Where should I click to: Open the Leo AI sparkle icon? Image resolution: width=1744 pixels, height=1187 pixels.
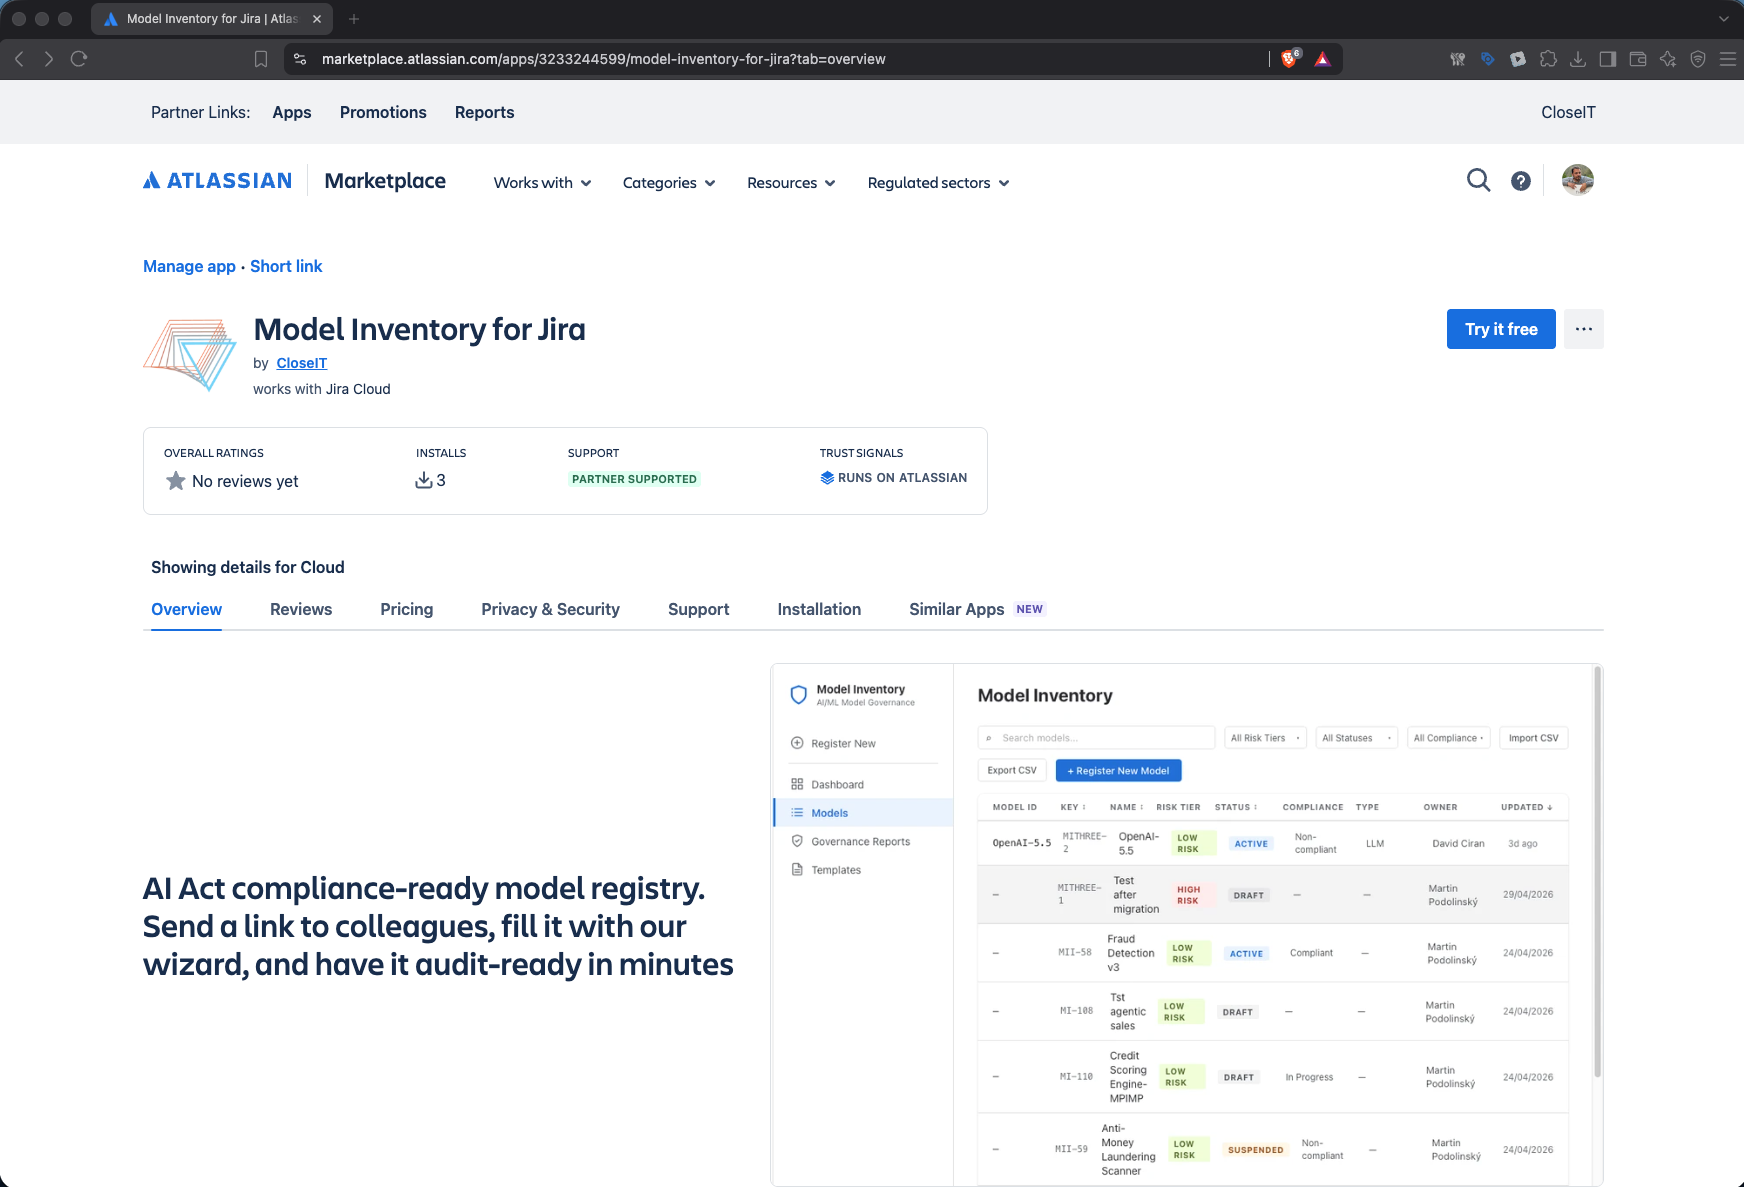pos(1668,59)
